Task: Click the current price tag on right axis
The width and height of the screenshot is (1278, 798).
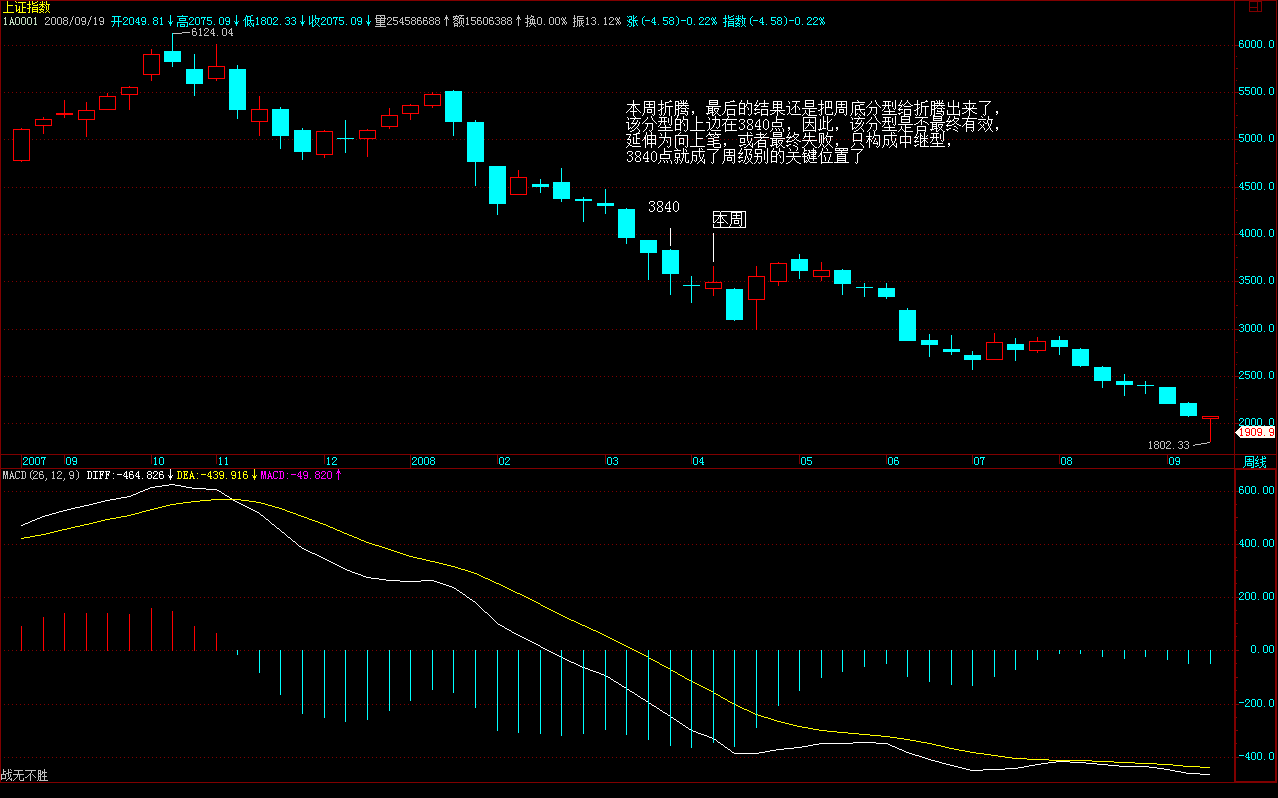Action: click(1256, 432)
